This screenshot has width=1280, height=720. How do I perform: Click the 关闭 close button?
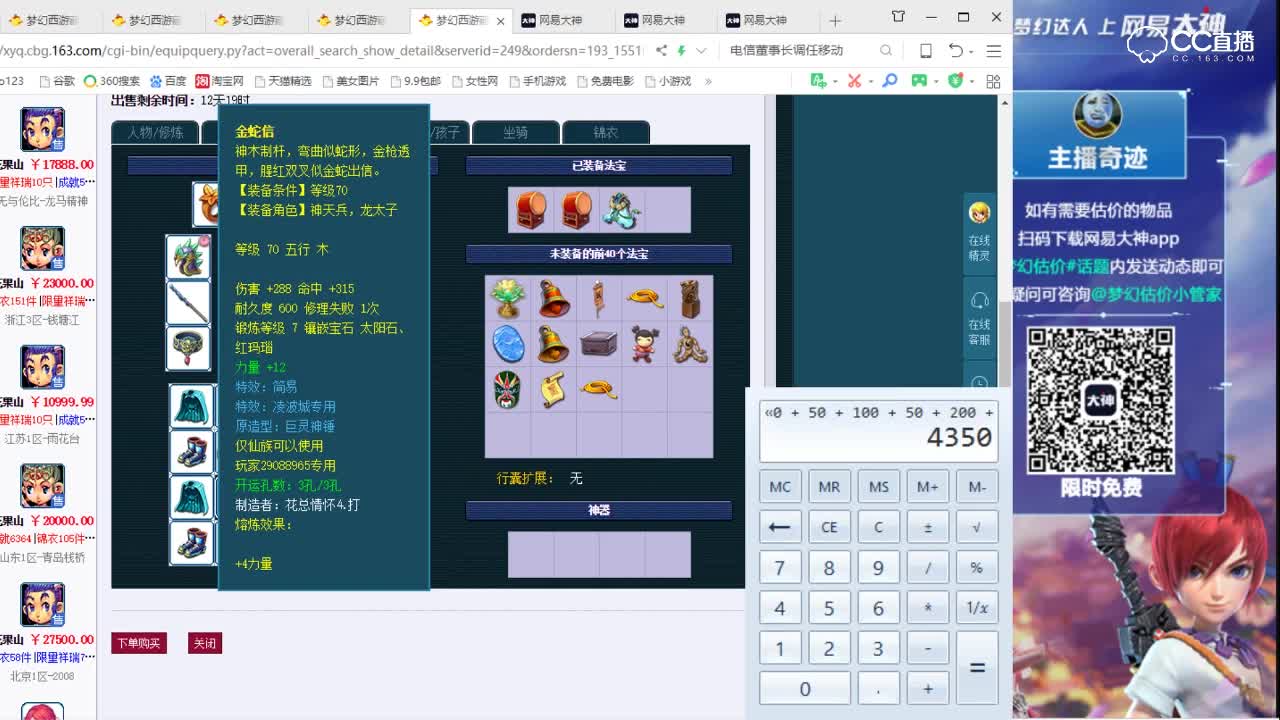coord(205,643)
